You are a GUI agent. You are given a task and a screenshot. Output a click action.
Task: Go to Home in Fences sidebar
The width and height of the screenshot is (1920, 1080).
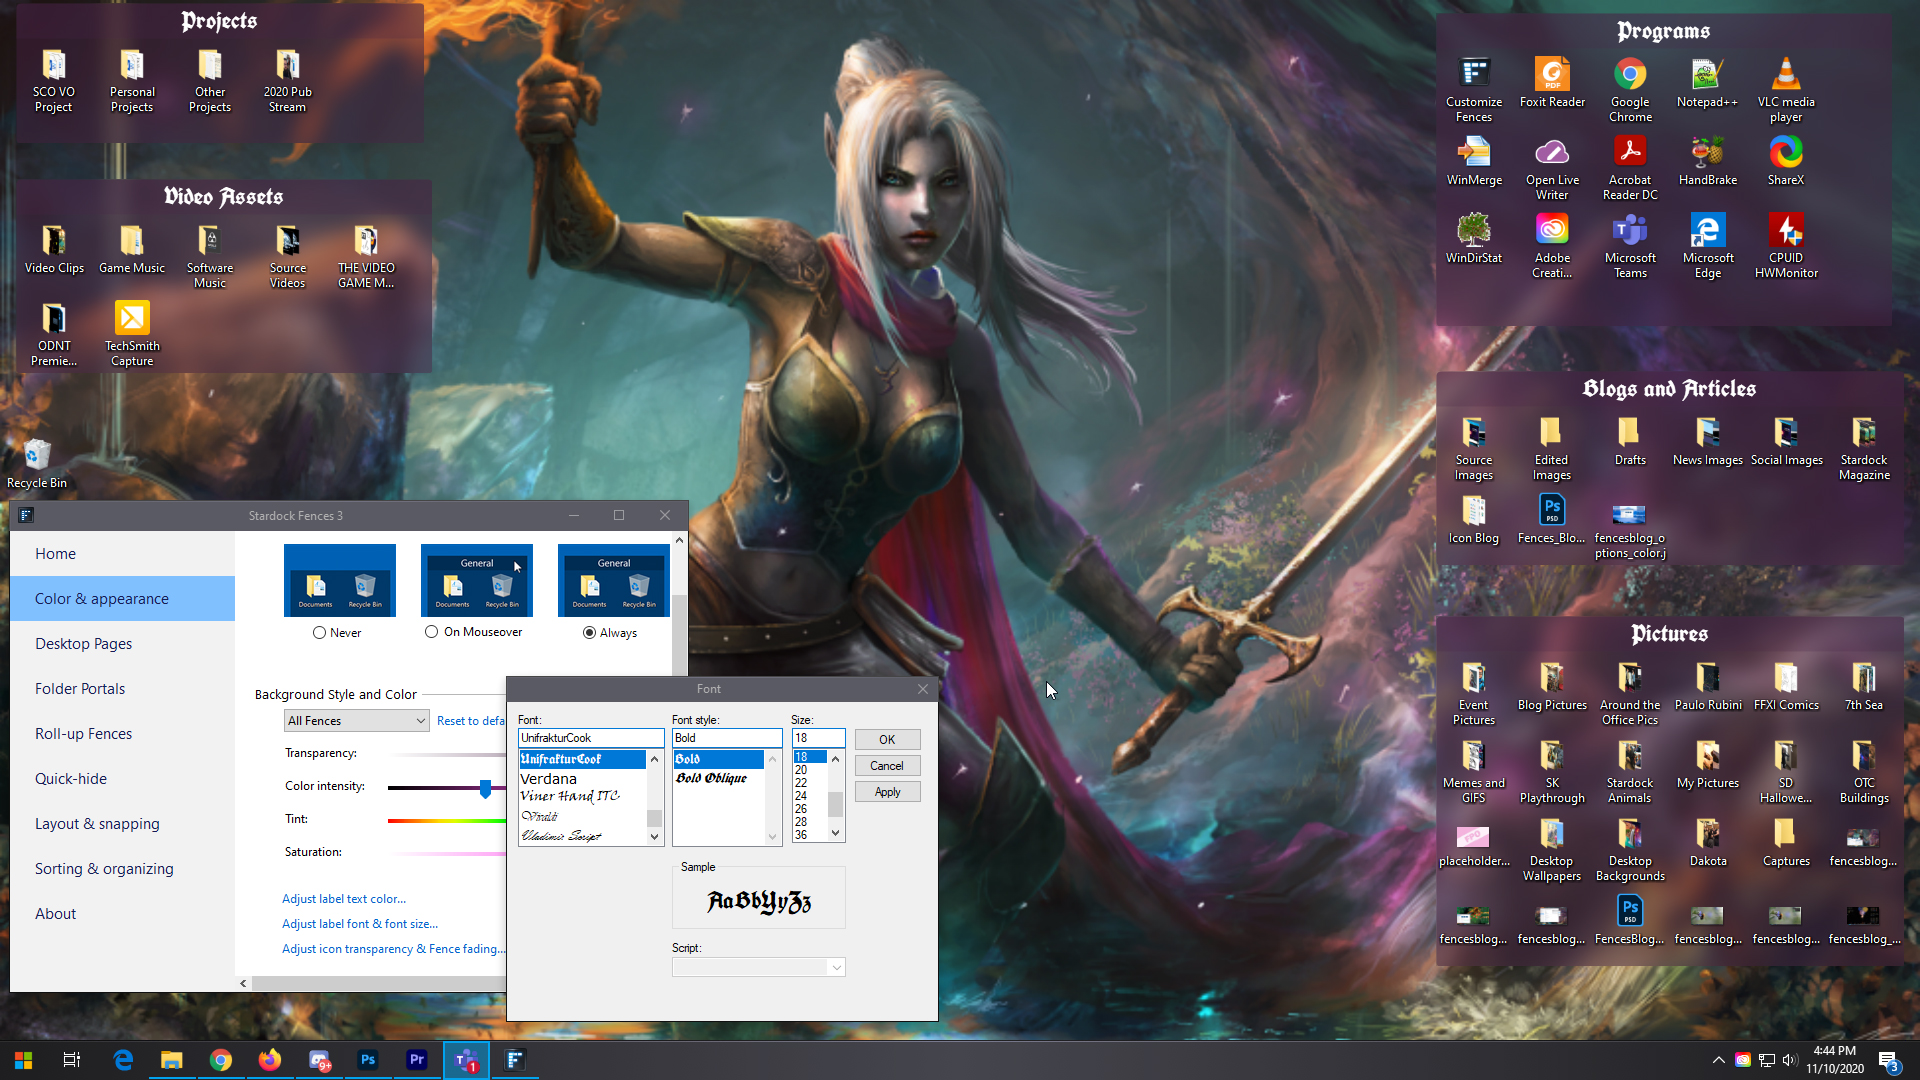(122, 554)
